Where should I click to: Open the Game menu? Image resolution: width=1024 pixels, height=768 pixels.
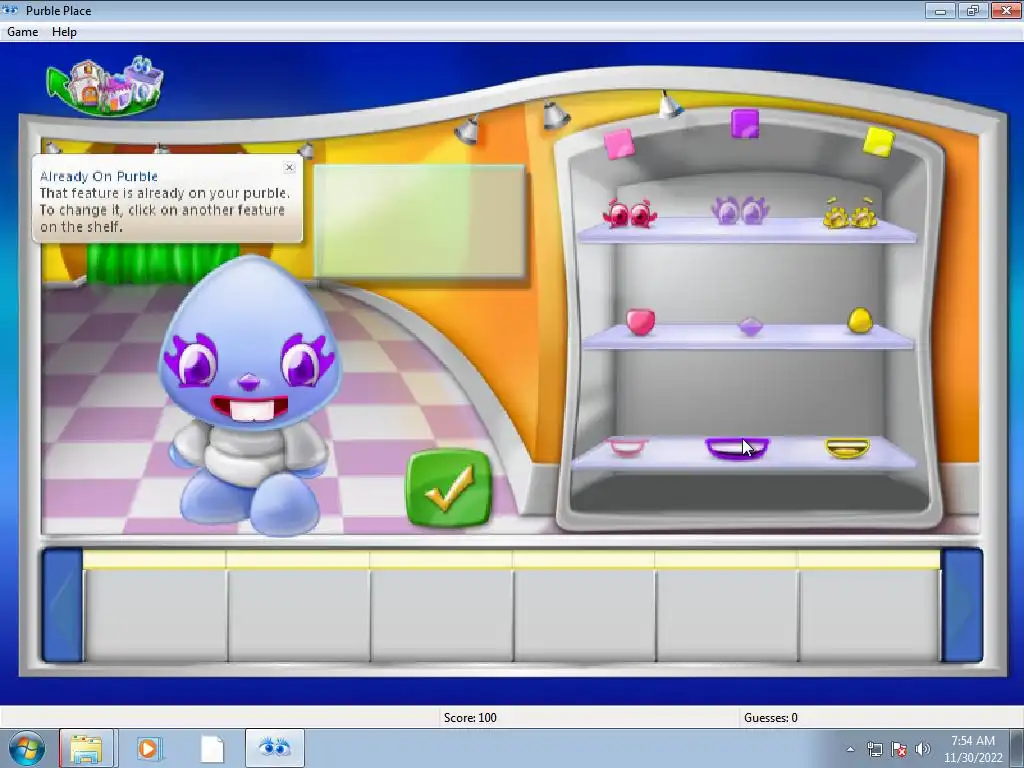(22, 31)
